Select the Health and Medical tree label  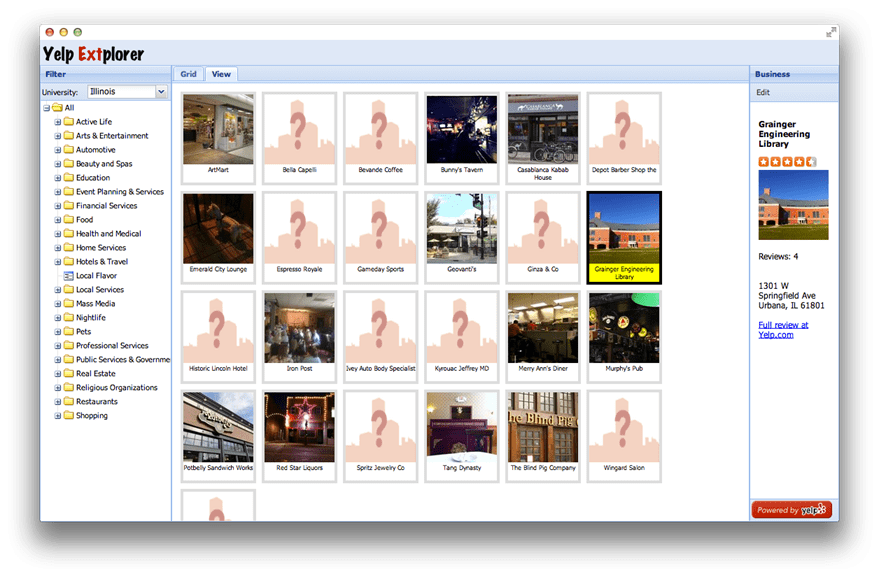[x=109, y=234]
